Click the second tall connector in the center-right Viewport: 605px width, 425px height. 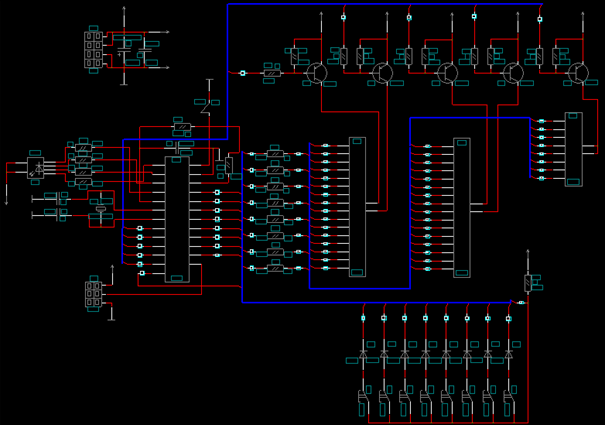click(x=461, y=207)
